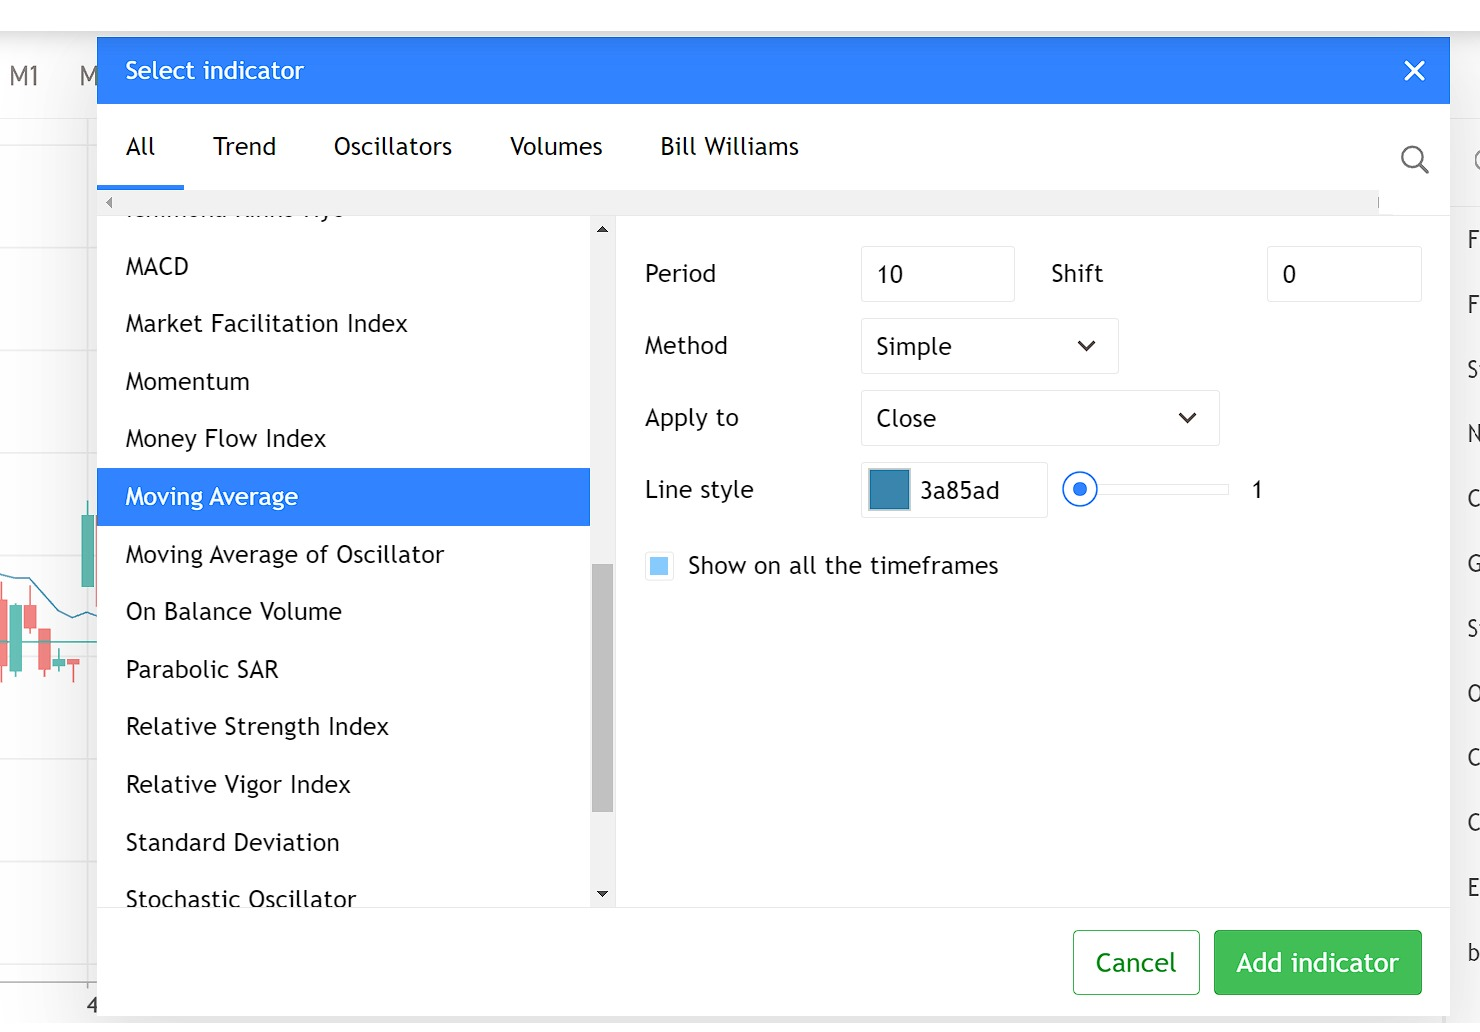
Task: Click the indicator list vertical scrollbar thumb
Action: point(602,688)
